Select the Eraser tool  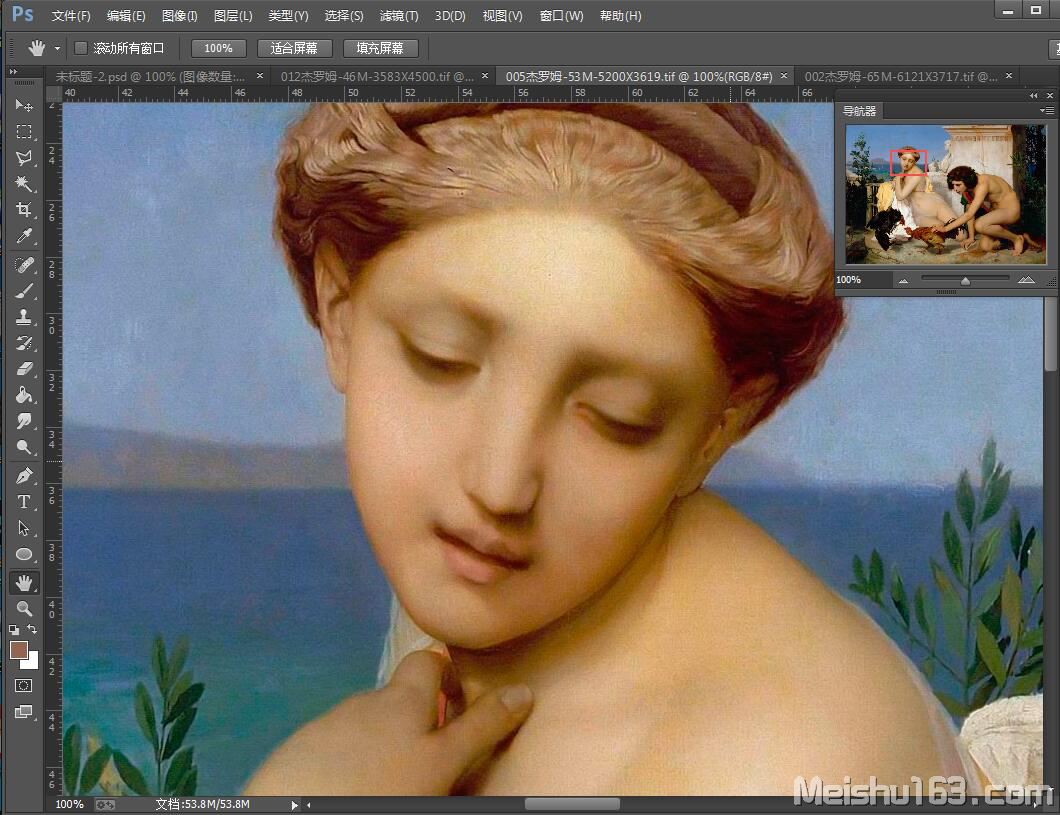click(x=24, y=369)
